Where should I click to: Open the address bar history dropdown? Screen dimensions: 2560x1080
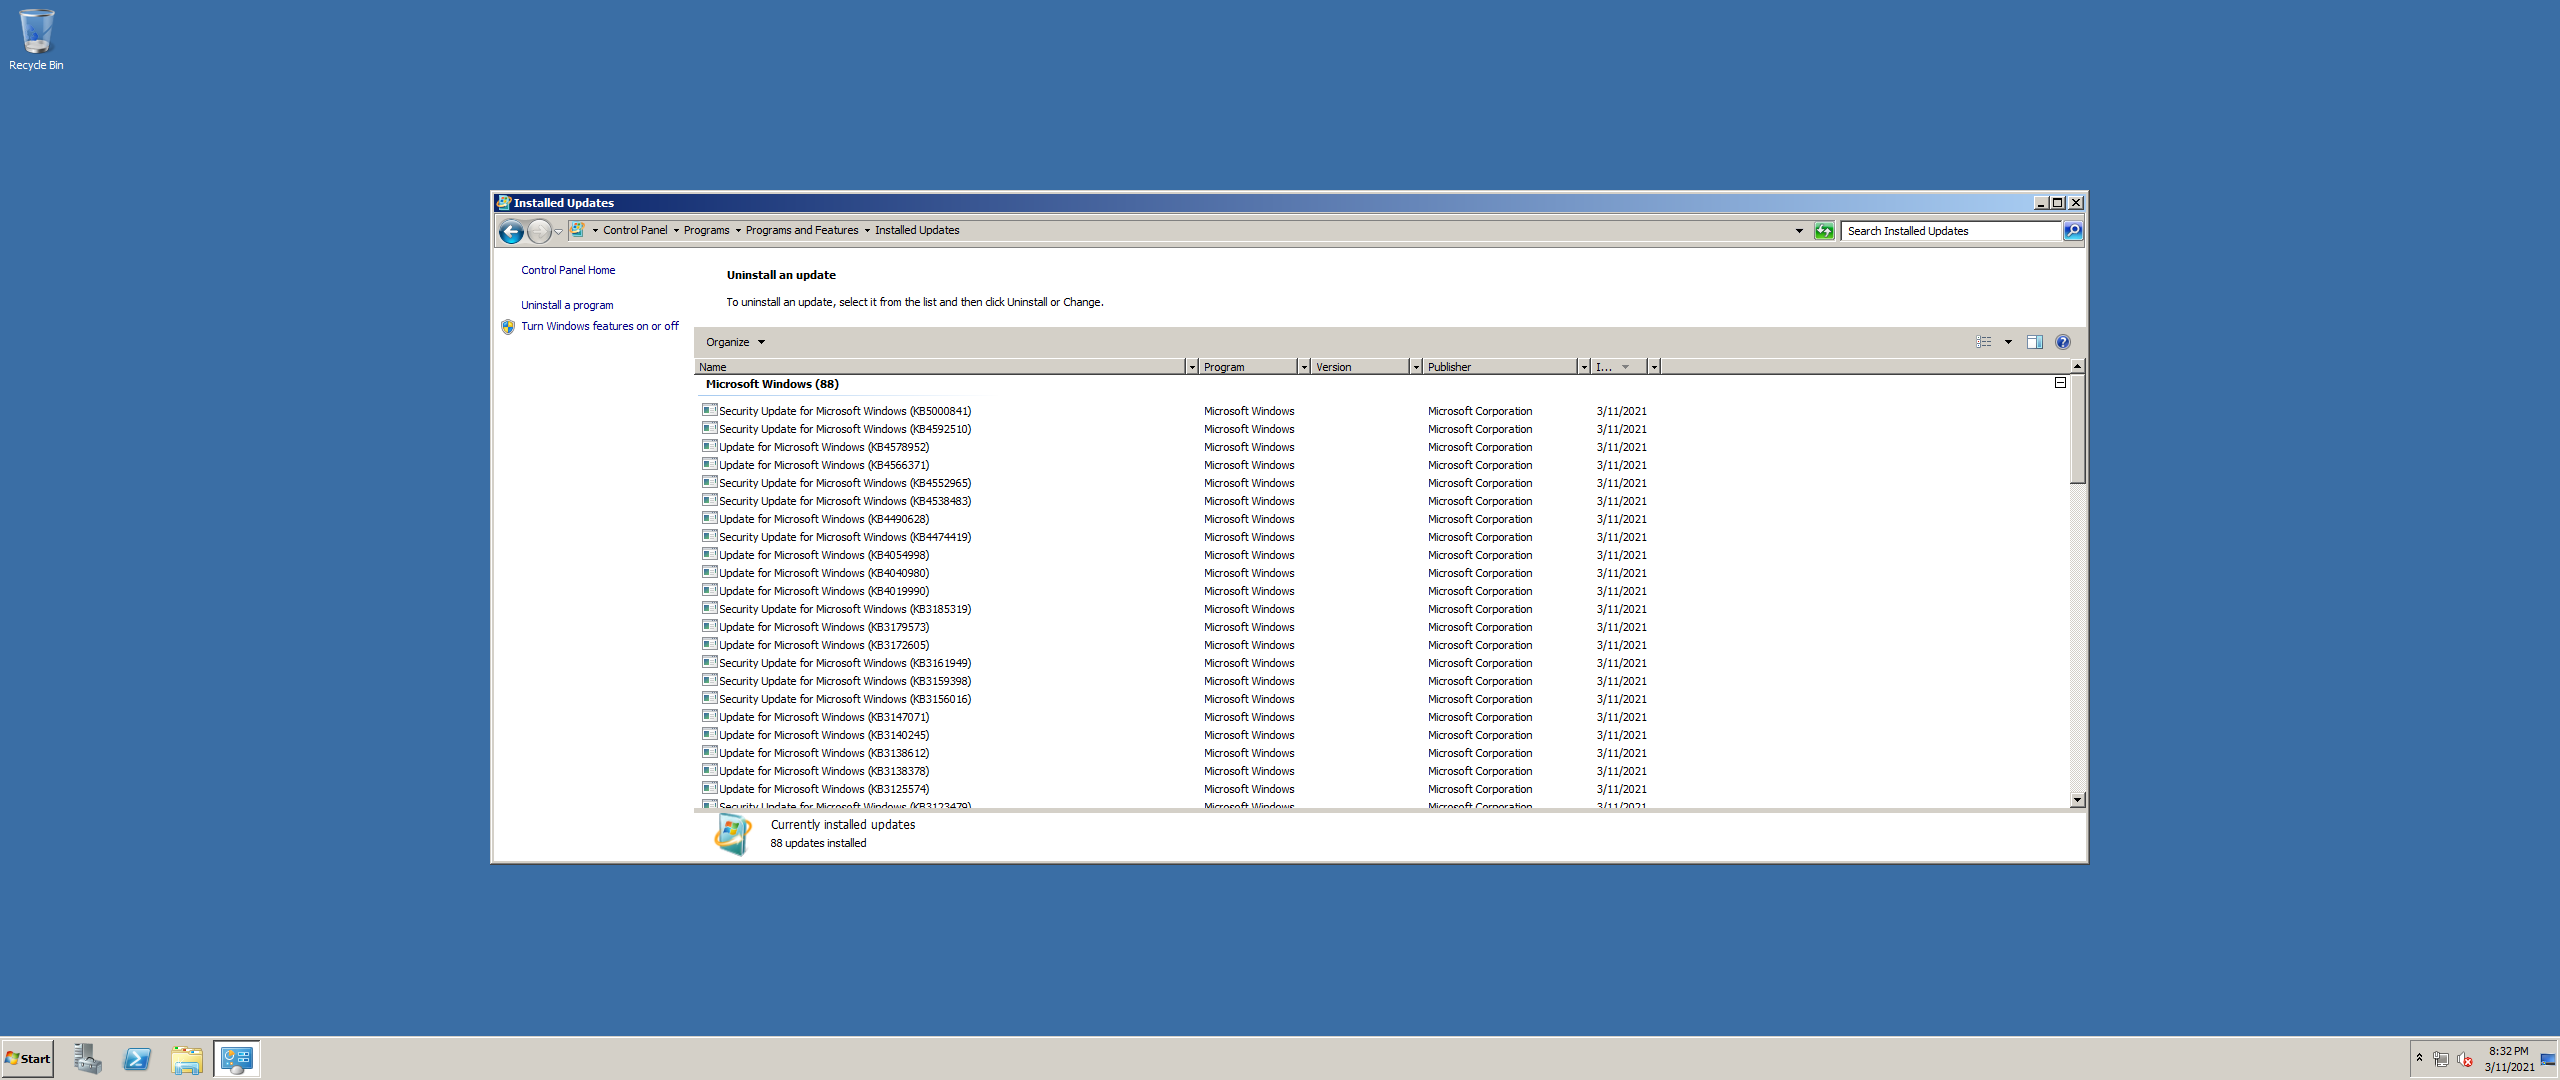tap(1799, 231)
